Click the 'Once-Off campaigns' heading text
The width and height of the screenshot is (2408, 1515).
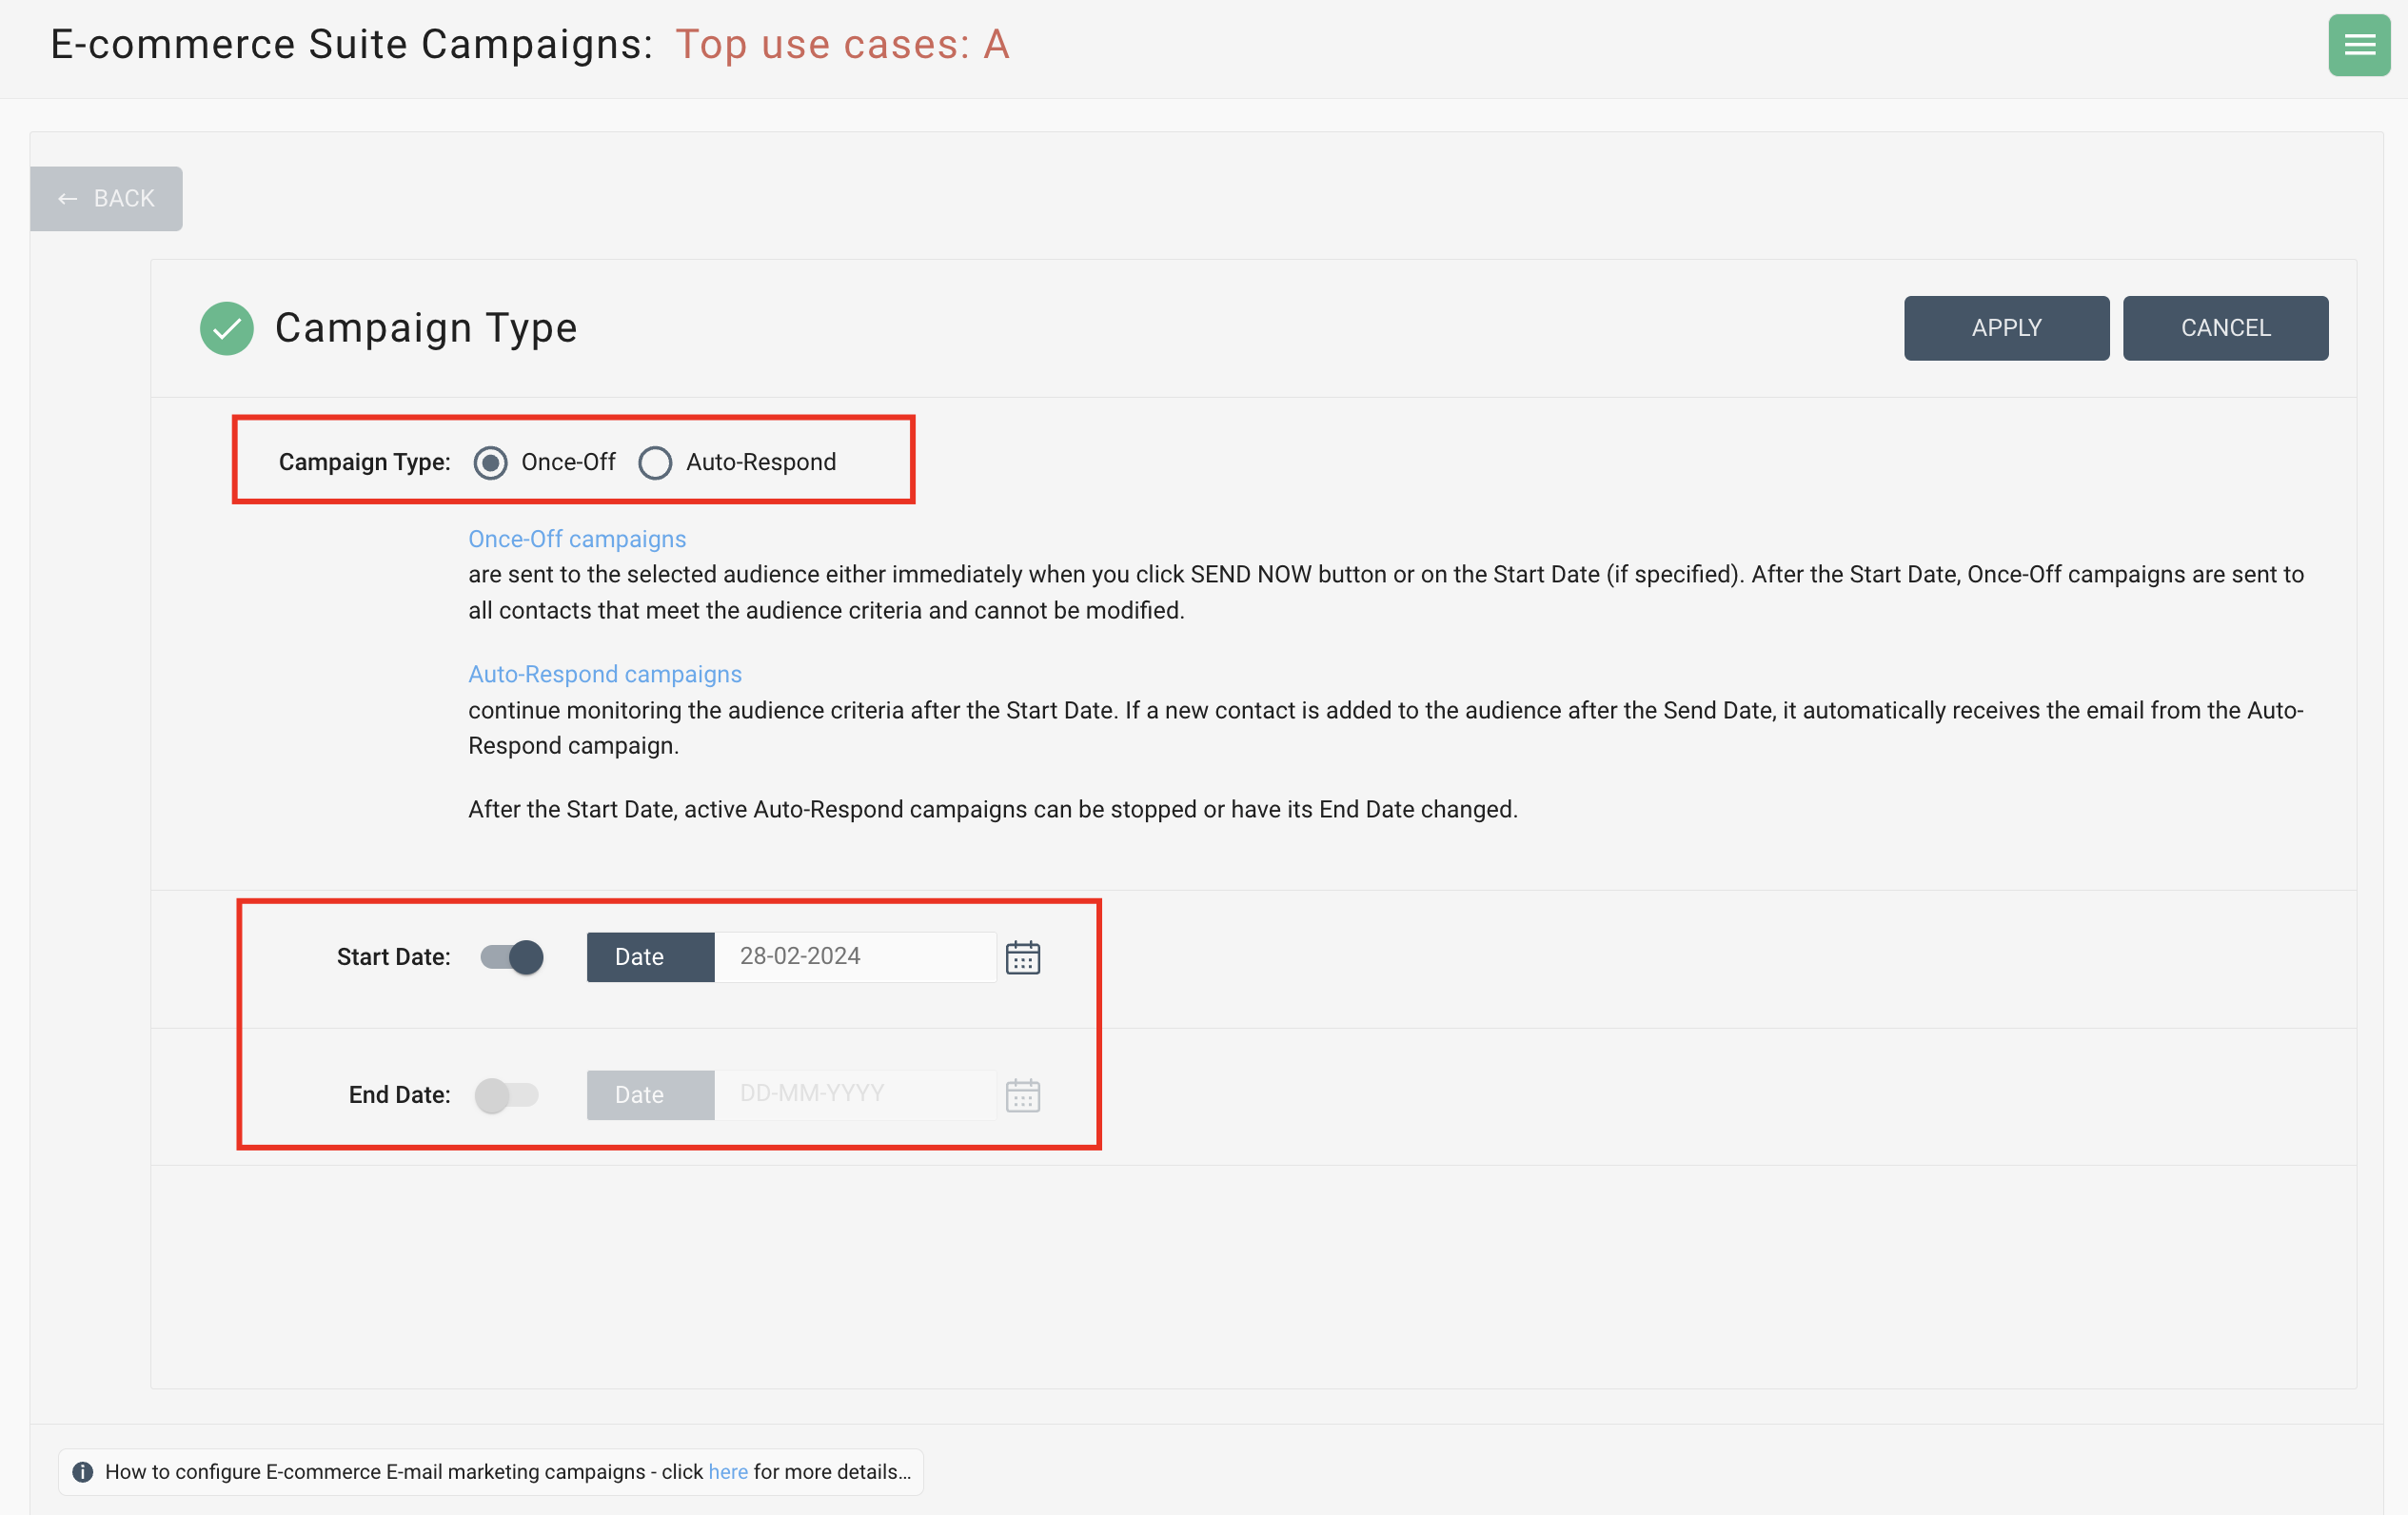[577, 539]
